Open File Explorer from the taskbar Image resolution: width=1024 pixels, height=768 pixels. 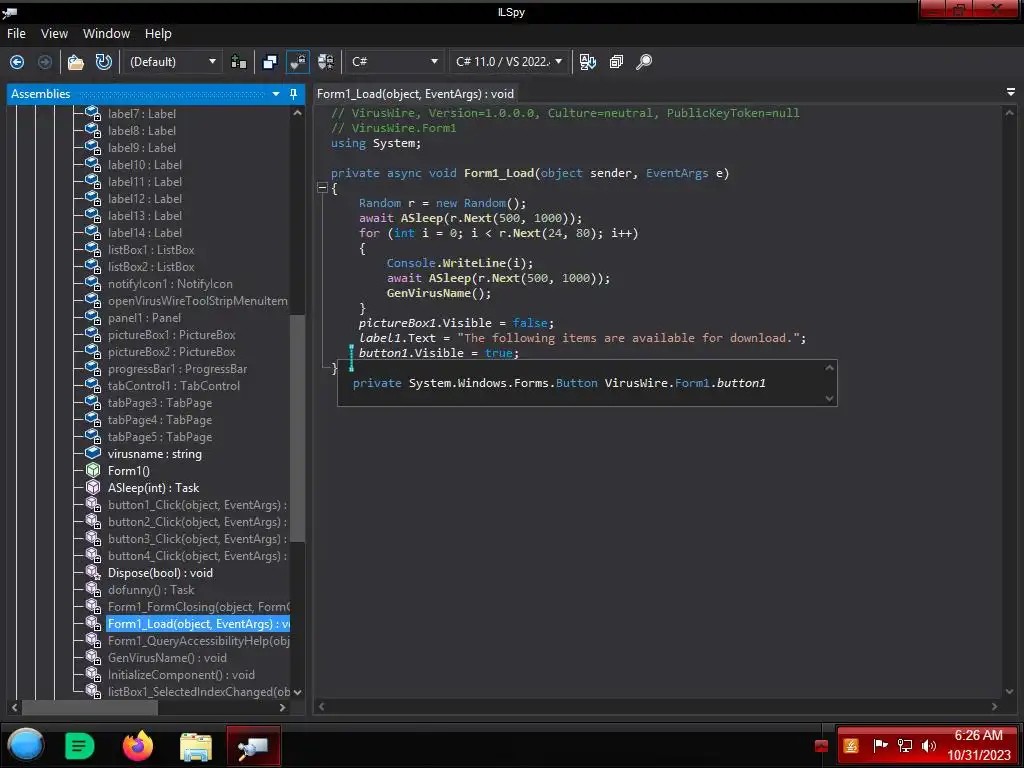(x=196, y=746)
